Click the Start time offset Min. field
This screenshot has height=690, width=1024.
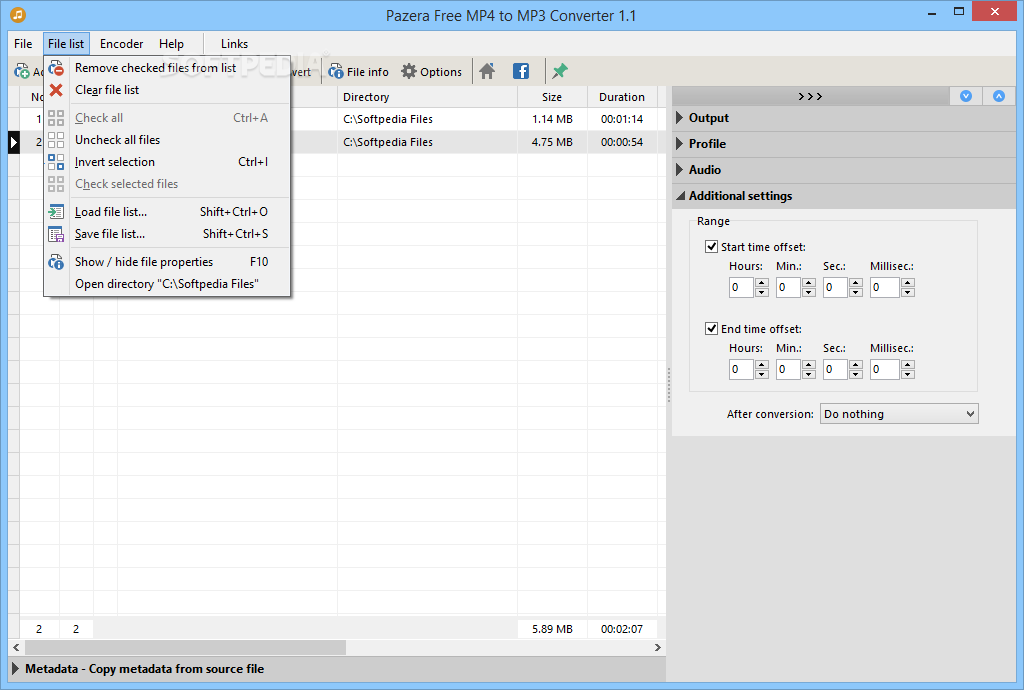[x=788, y=287]
